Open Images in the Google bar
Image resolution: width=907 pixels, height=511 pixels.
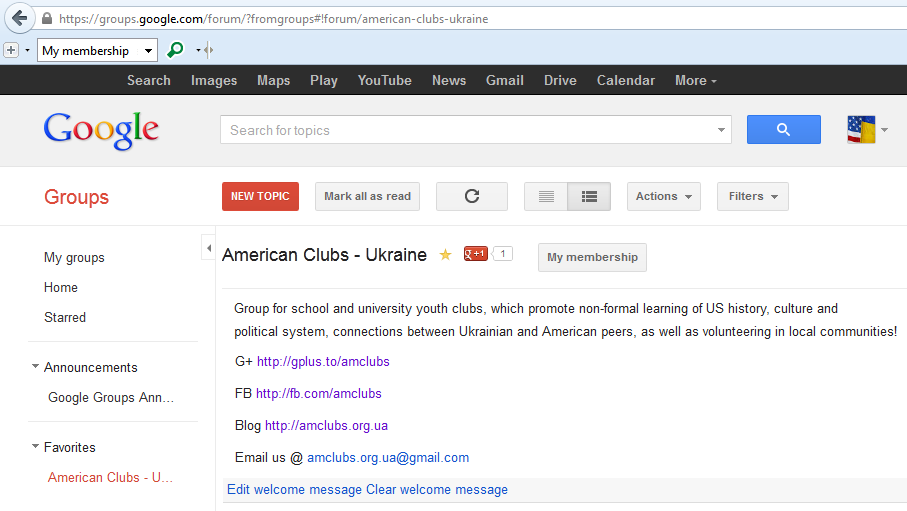click(214, 80)
